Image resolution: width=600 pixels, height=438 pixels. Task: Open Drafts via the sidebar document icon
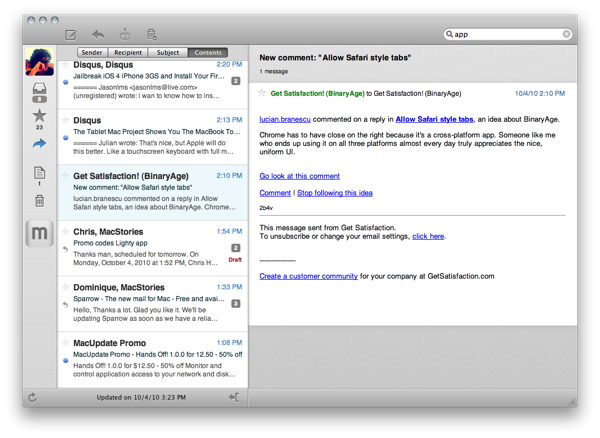[39, 173]
